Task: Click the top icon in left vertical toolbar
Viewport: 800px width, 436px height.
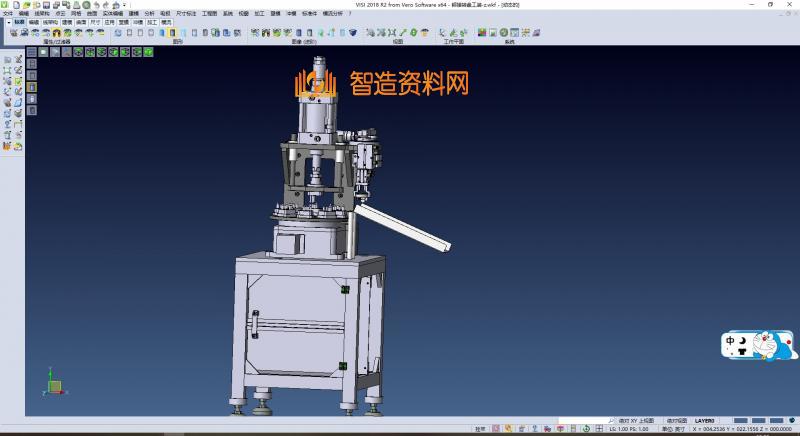Action: [x=7, y=60]
